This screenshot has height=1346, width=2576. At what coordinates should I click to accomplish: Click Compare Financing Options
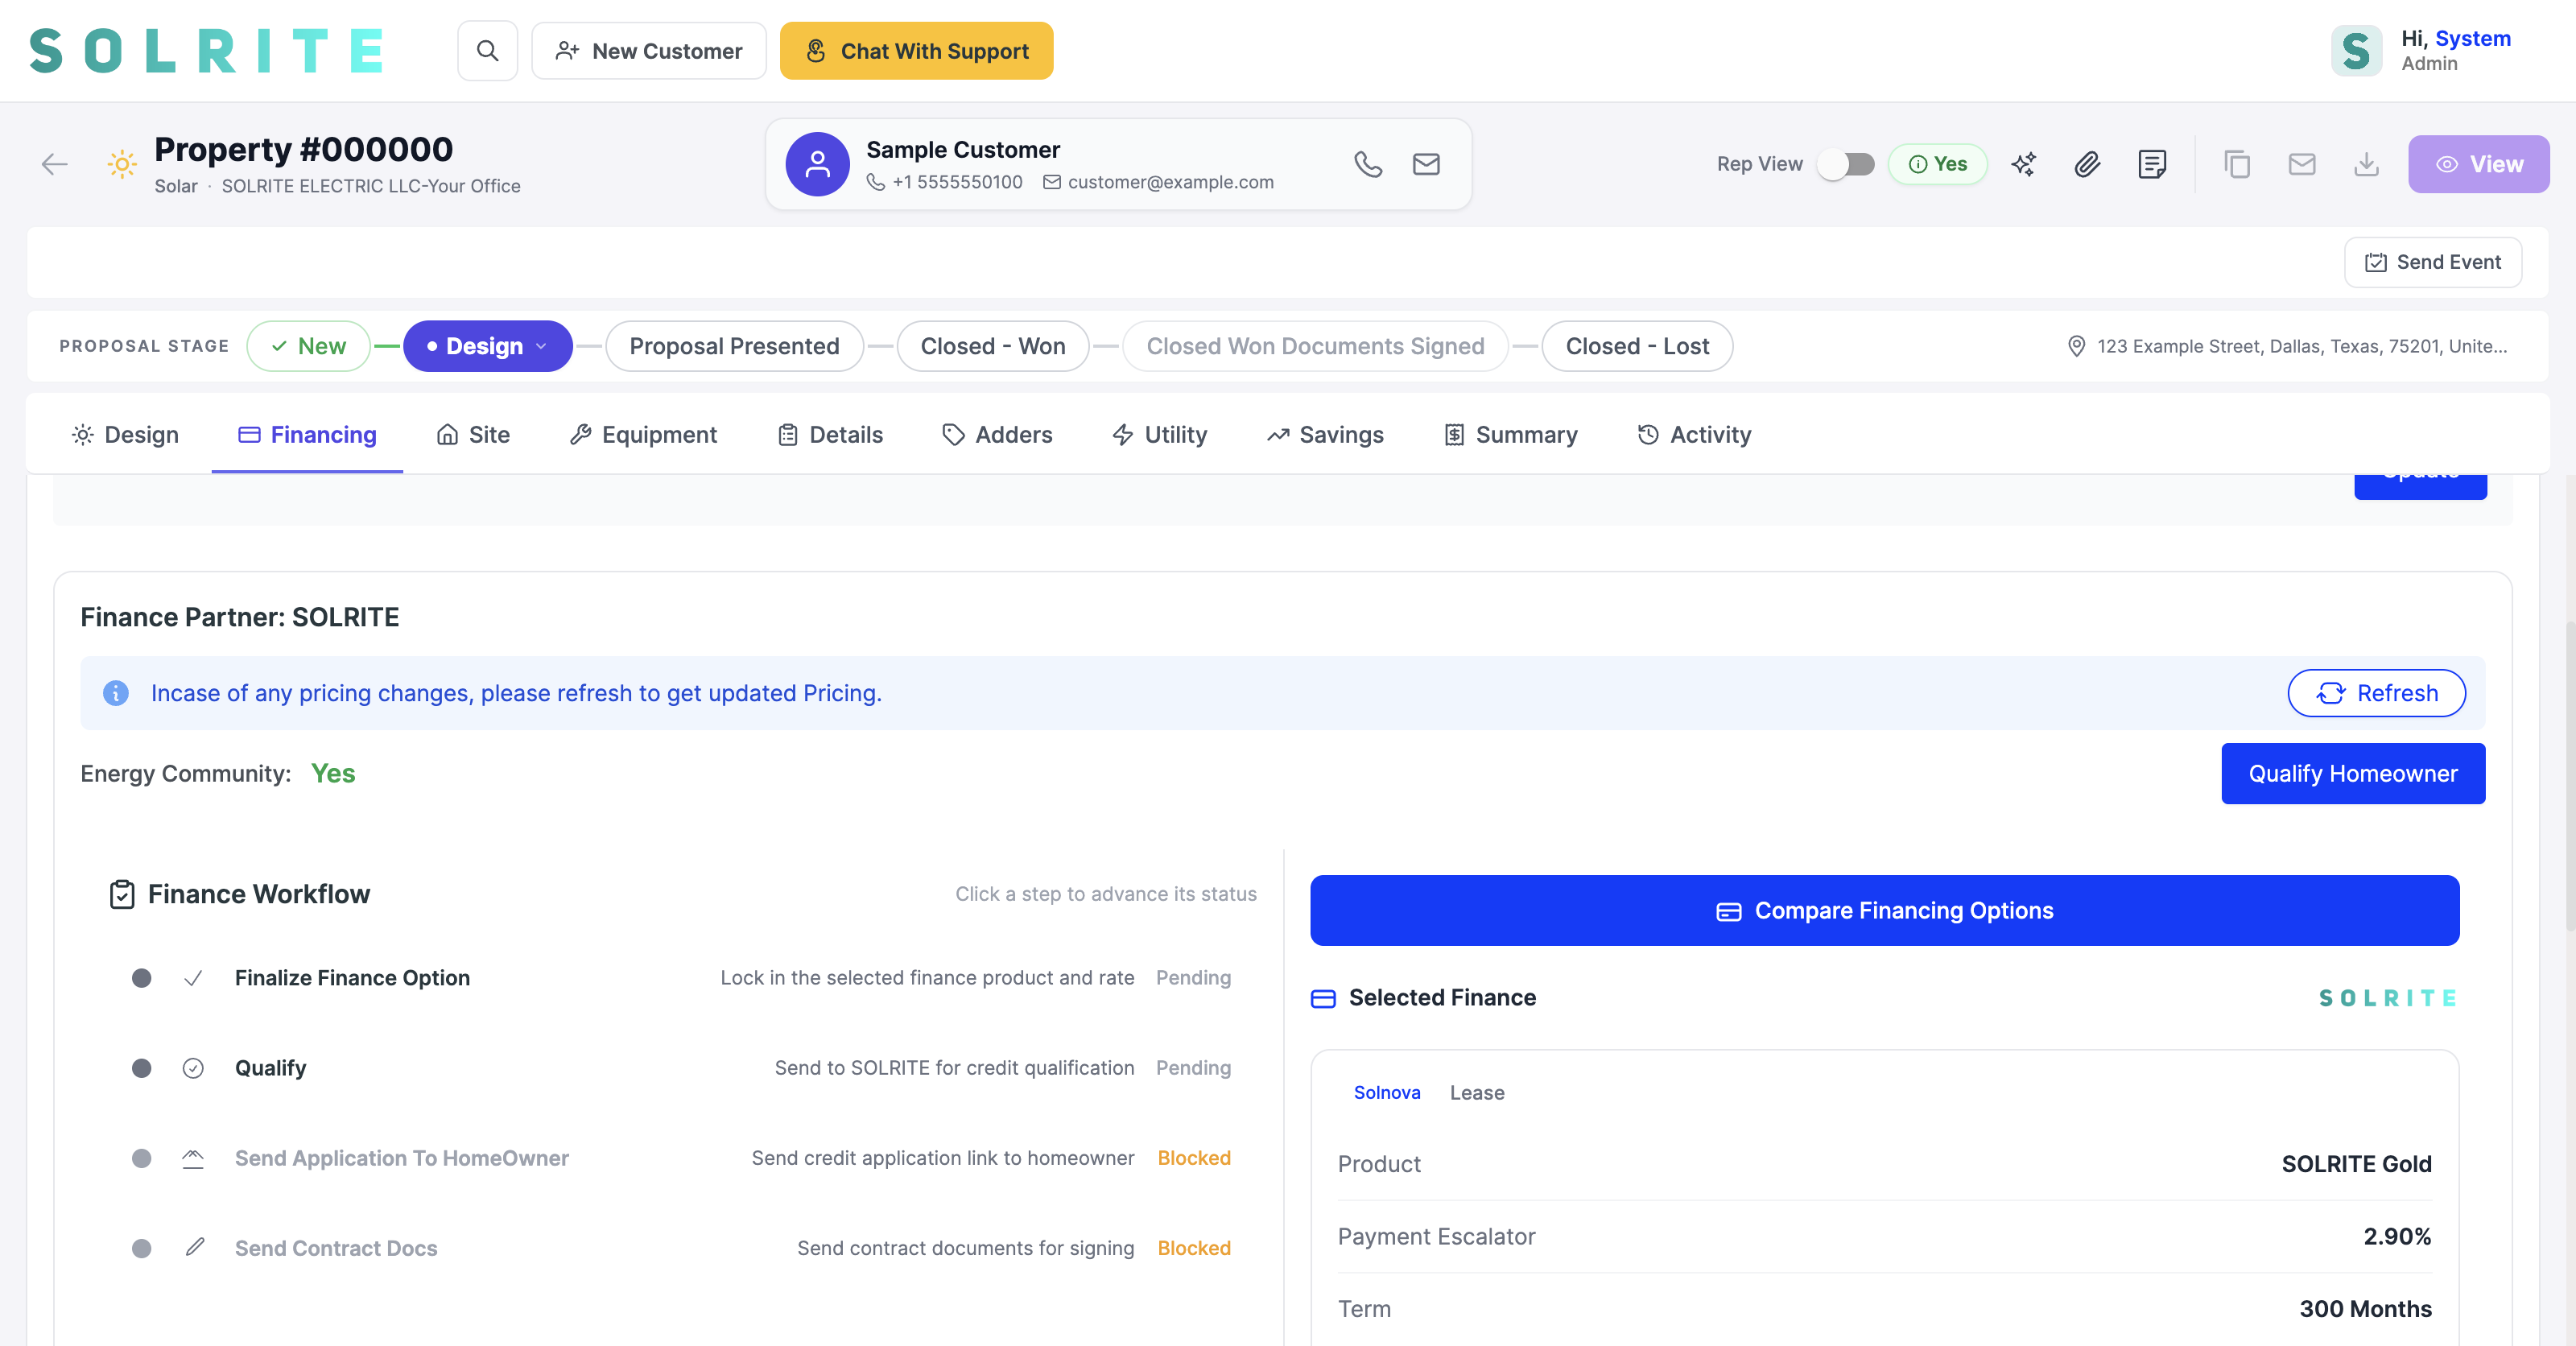click(x=1884, y=910)
